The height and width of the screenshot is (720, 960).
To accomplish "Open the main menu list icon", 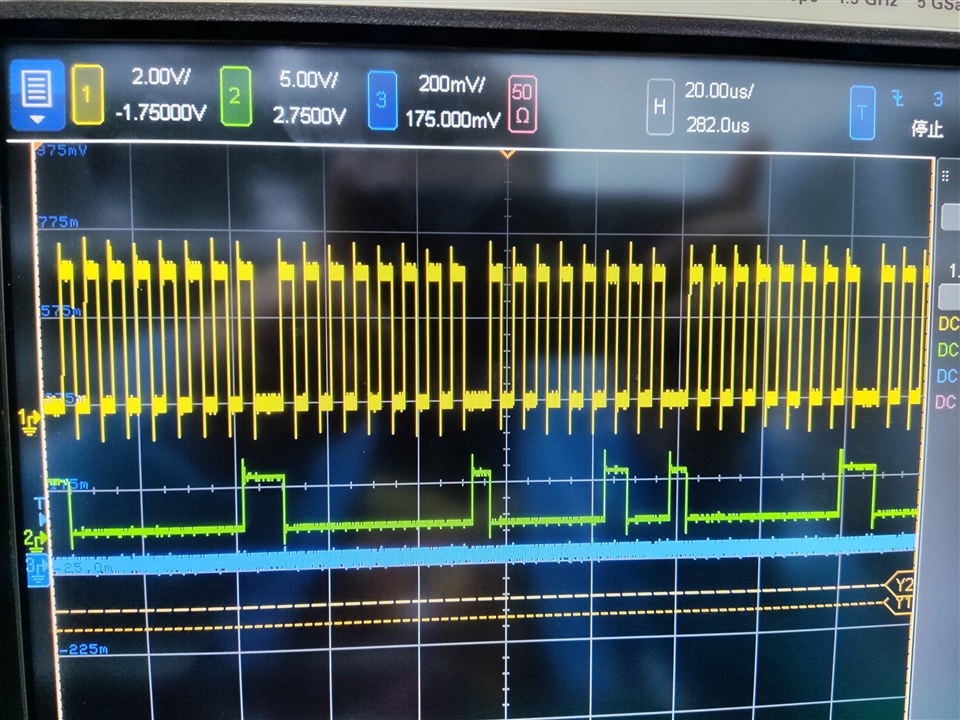I will (37, 95).
